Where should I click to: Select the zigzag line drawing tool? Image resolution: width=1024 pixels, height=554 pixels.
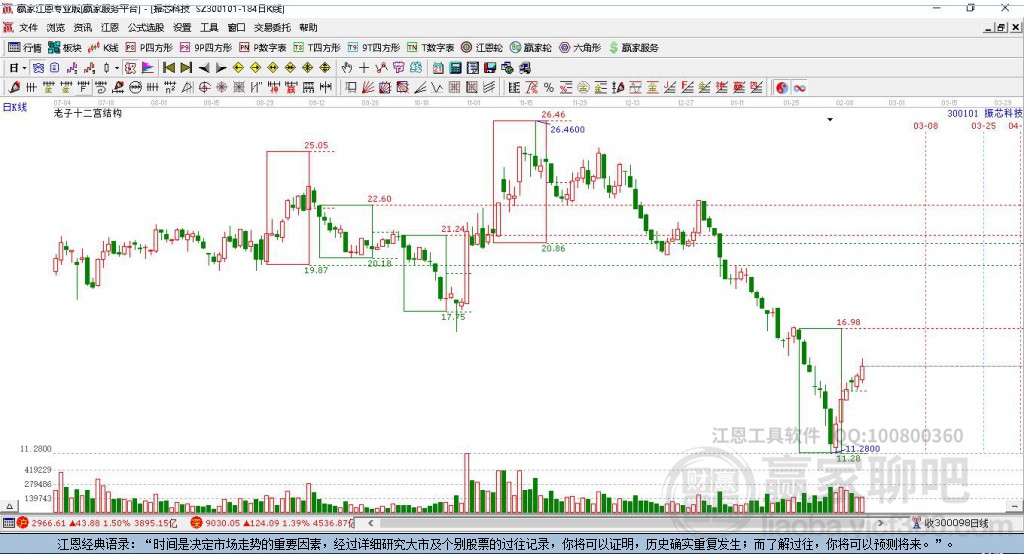pyautogui.click(x=437, y=87)
